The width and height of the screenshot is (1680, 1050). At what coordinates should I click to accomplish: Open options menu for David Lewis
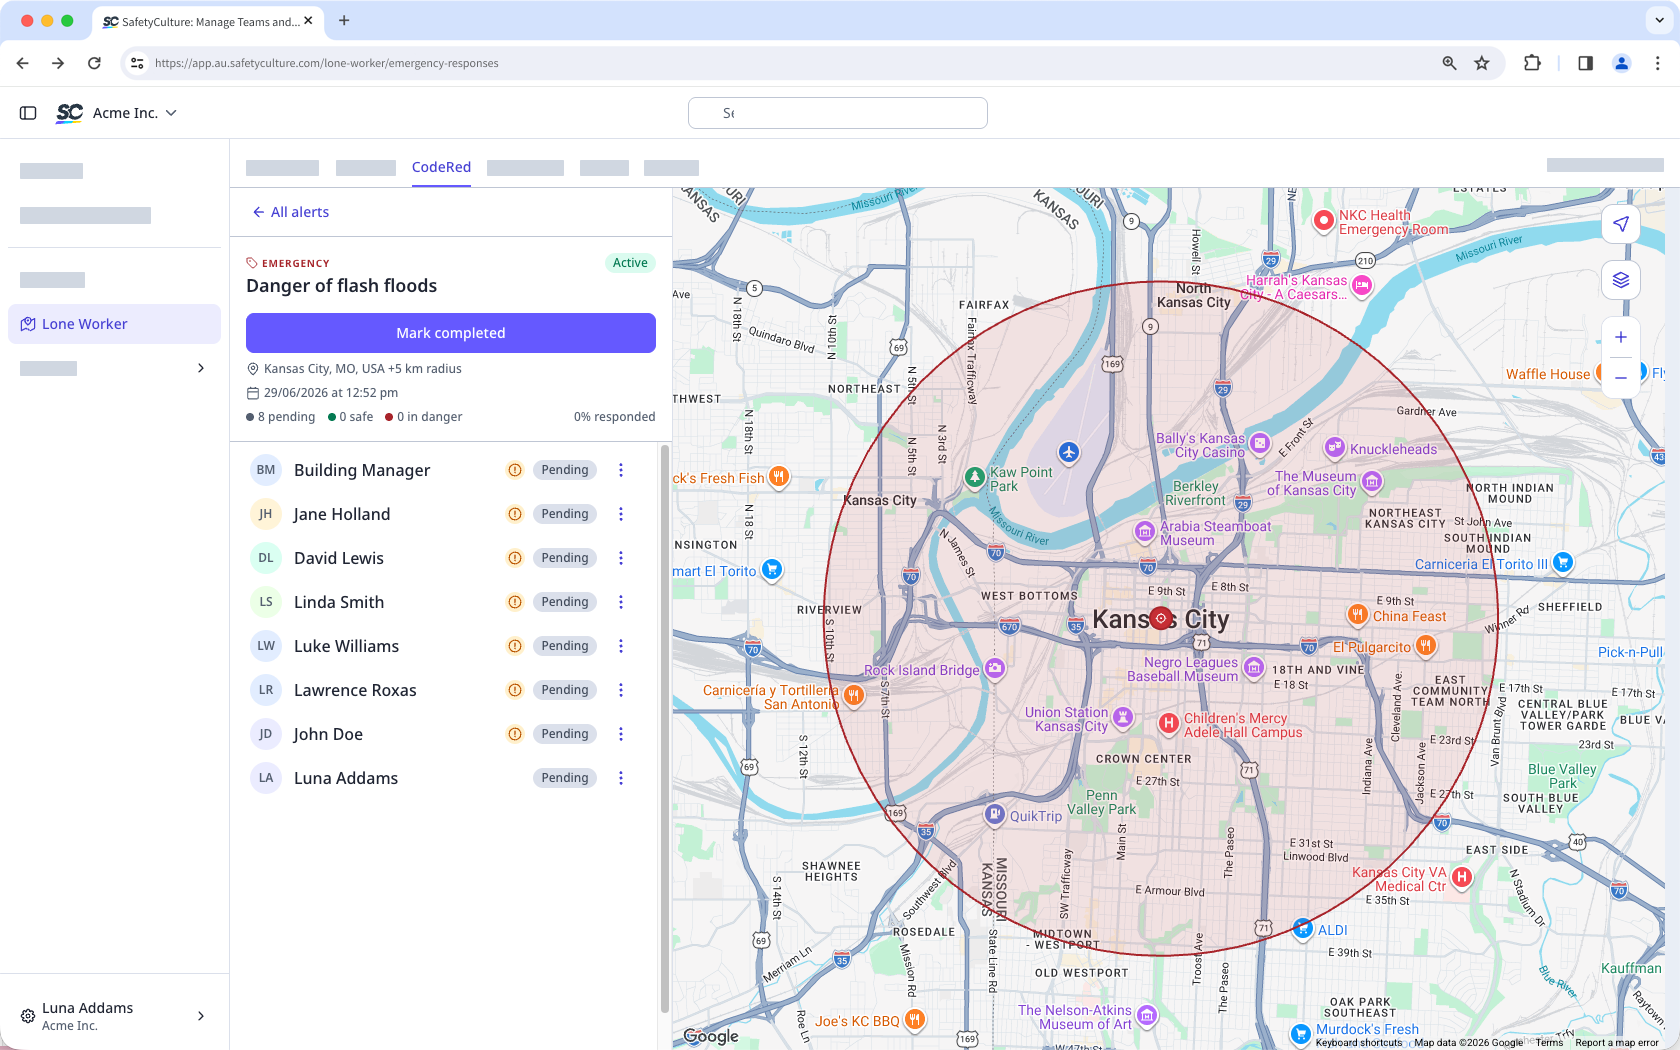[621, 558]
